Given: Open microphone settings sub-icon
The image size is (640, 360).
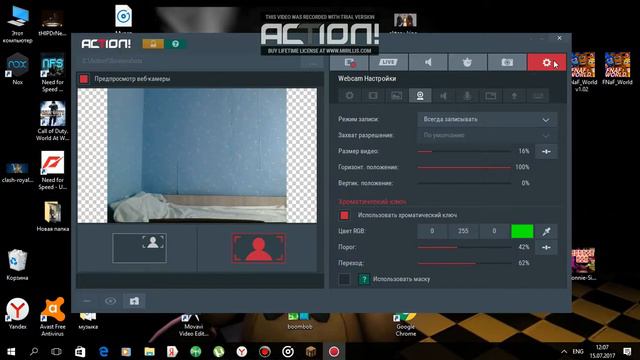Looking at the screenshot, I should (467, 96).
